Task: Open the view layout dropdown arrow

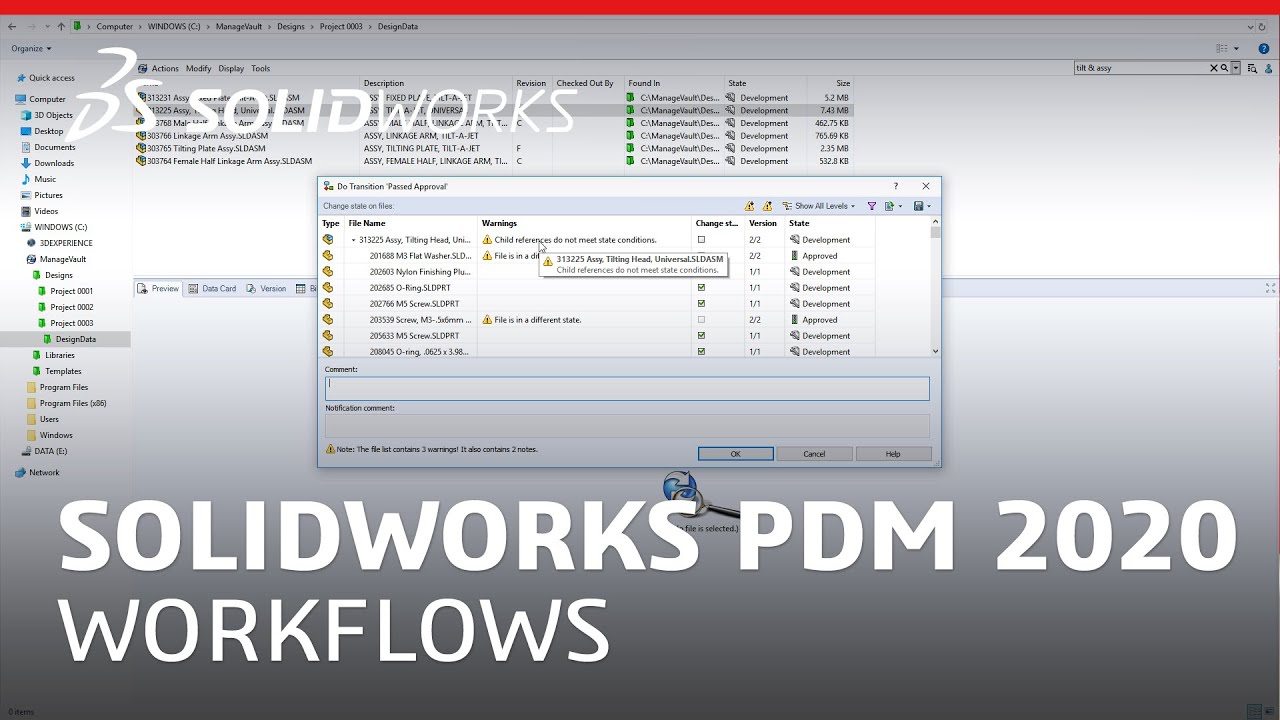Action: pyautogui.click(x=1236, y=48)
